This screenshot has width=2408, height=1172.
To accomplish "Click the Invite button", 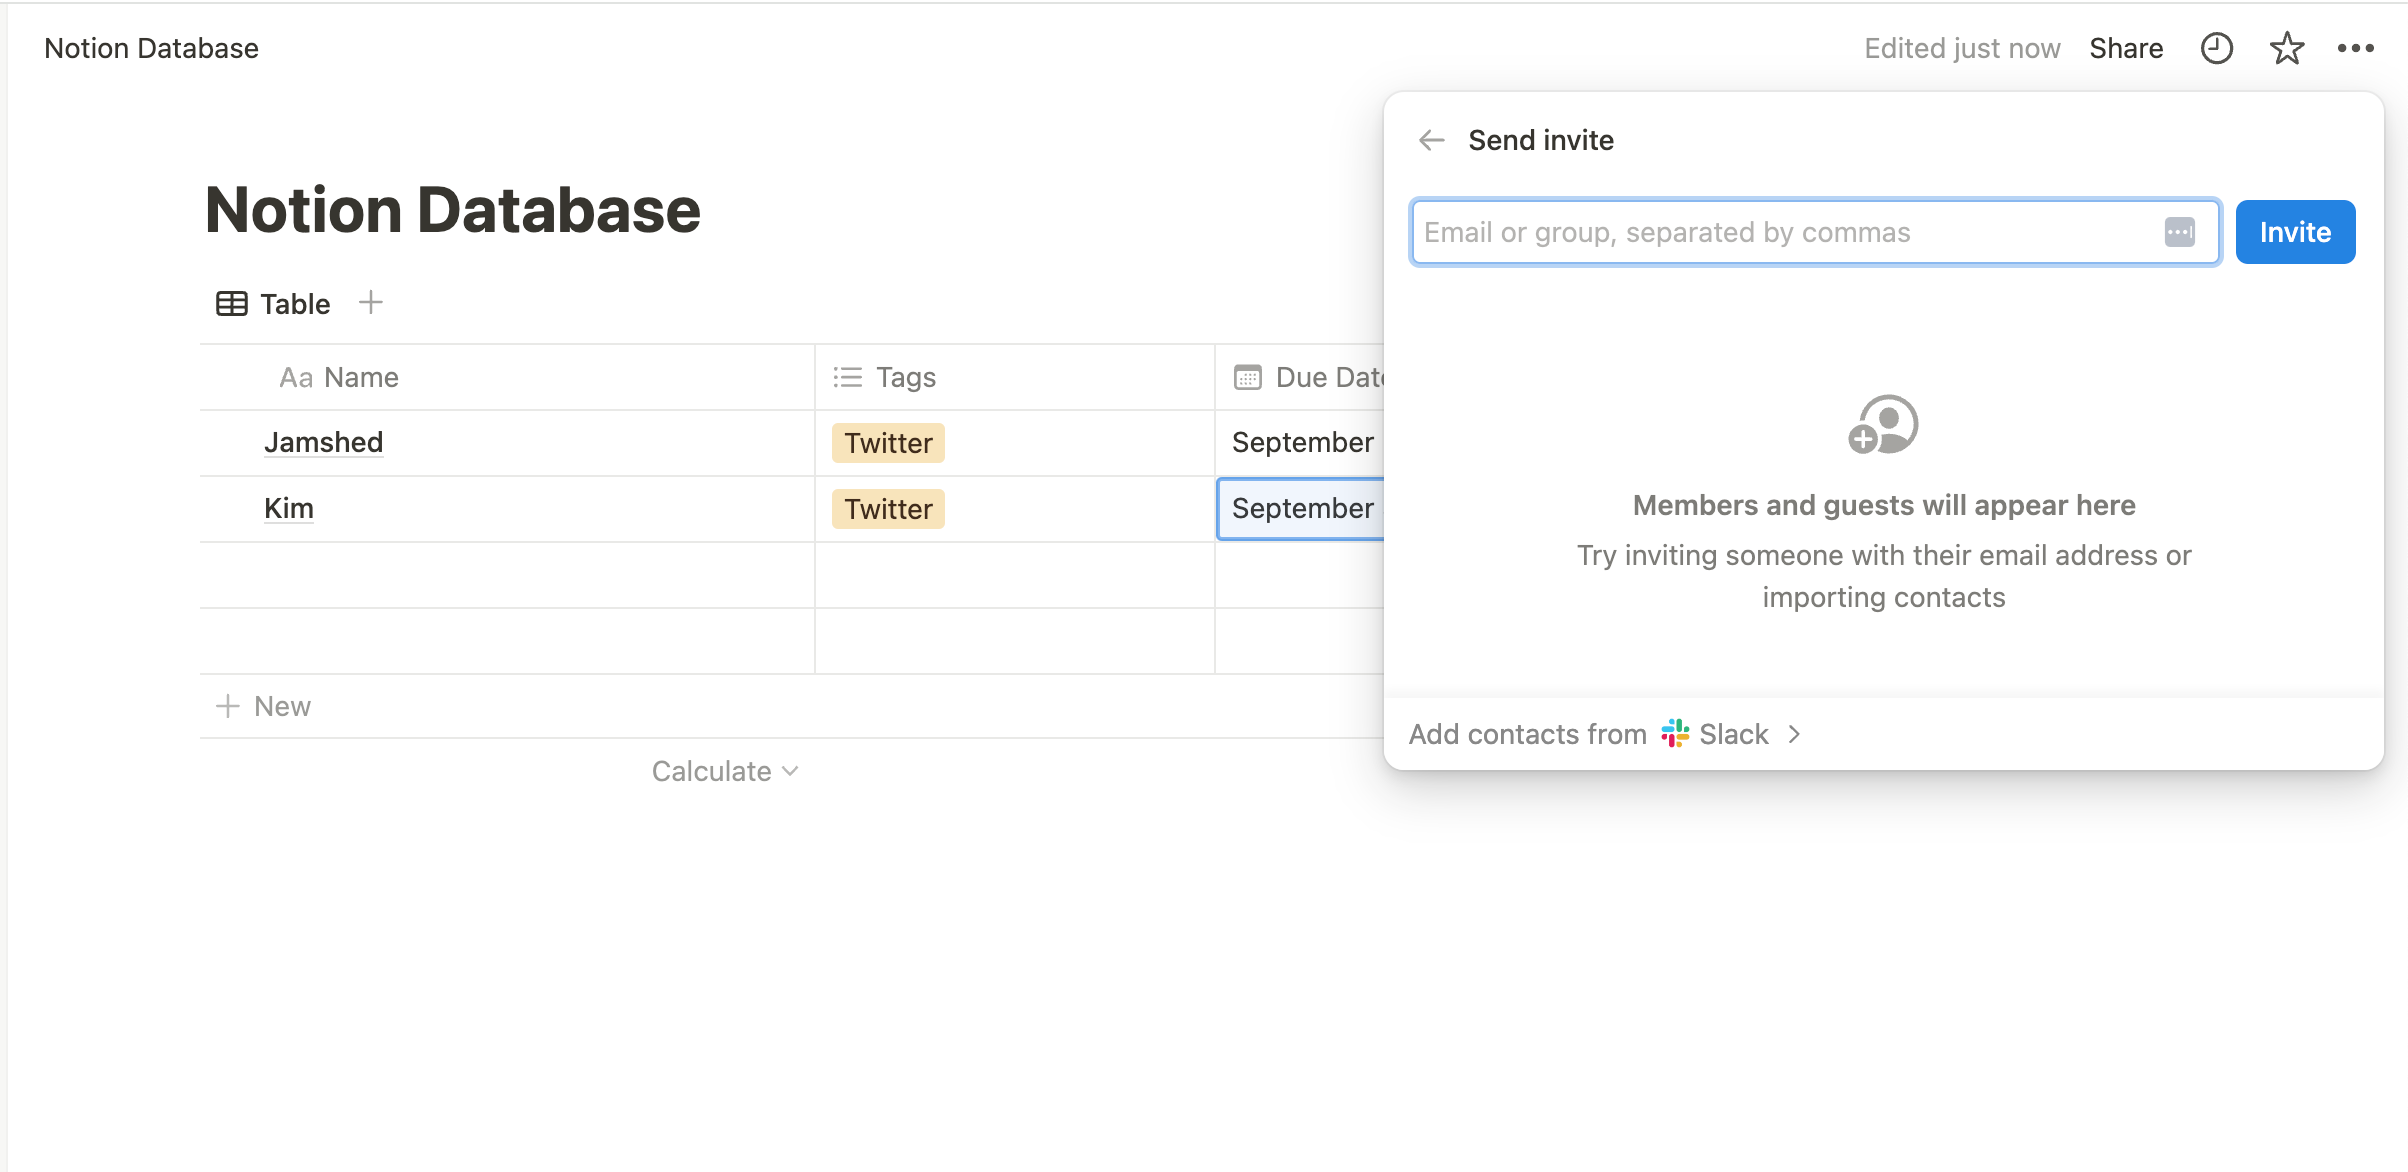I will tap(2295, 232).
